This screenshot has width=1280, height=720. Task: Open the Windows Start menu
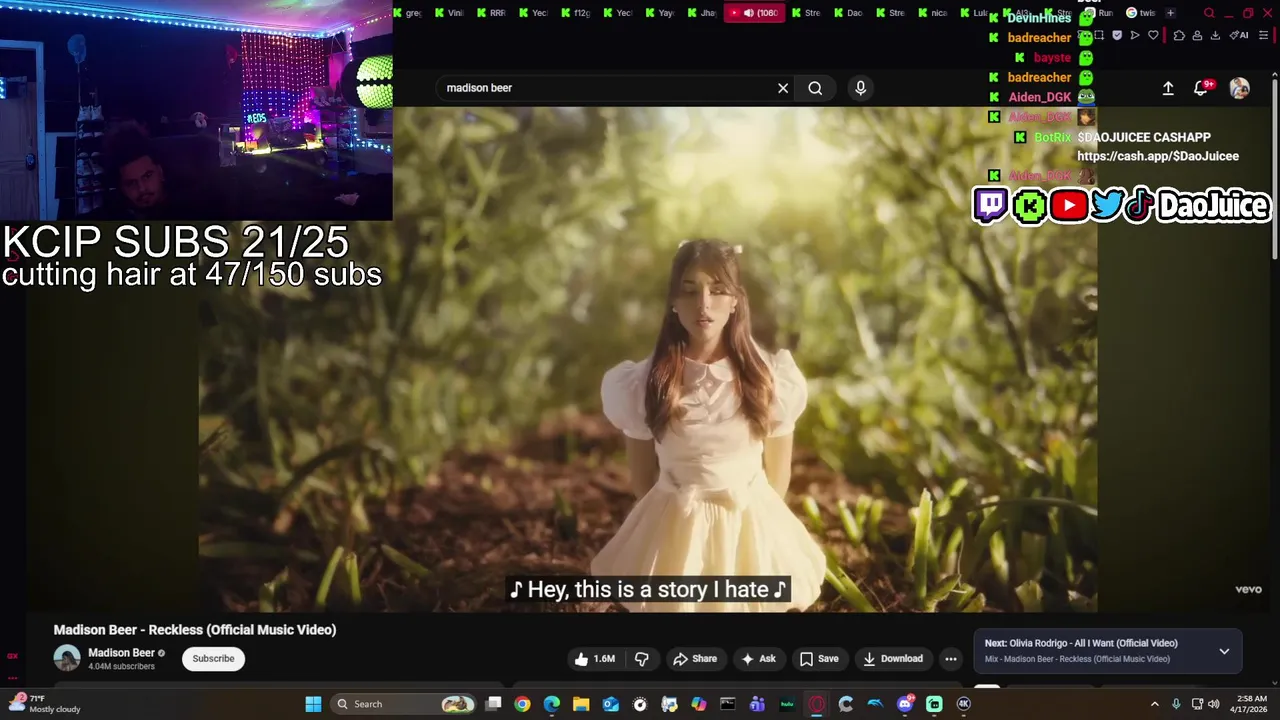312,704
